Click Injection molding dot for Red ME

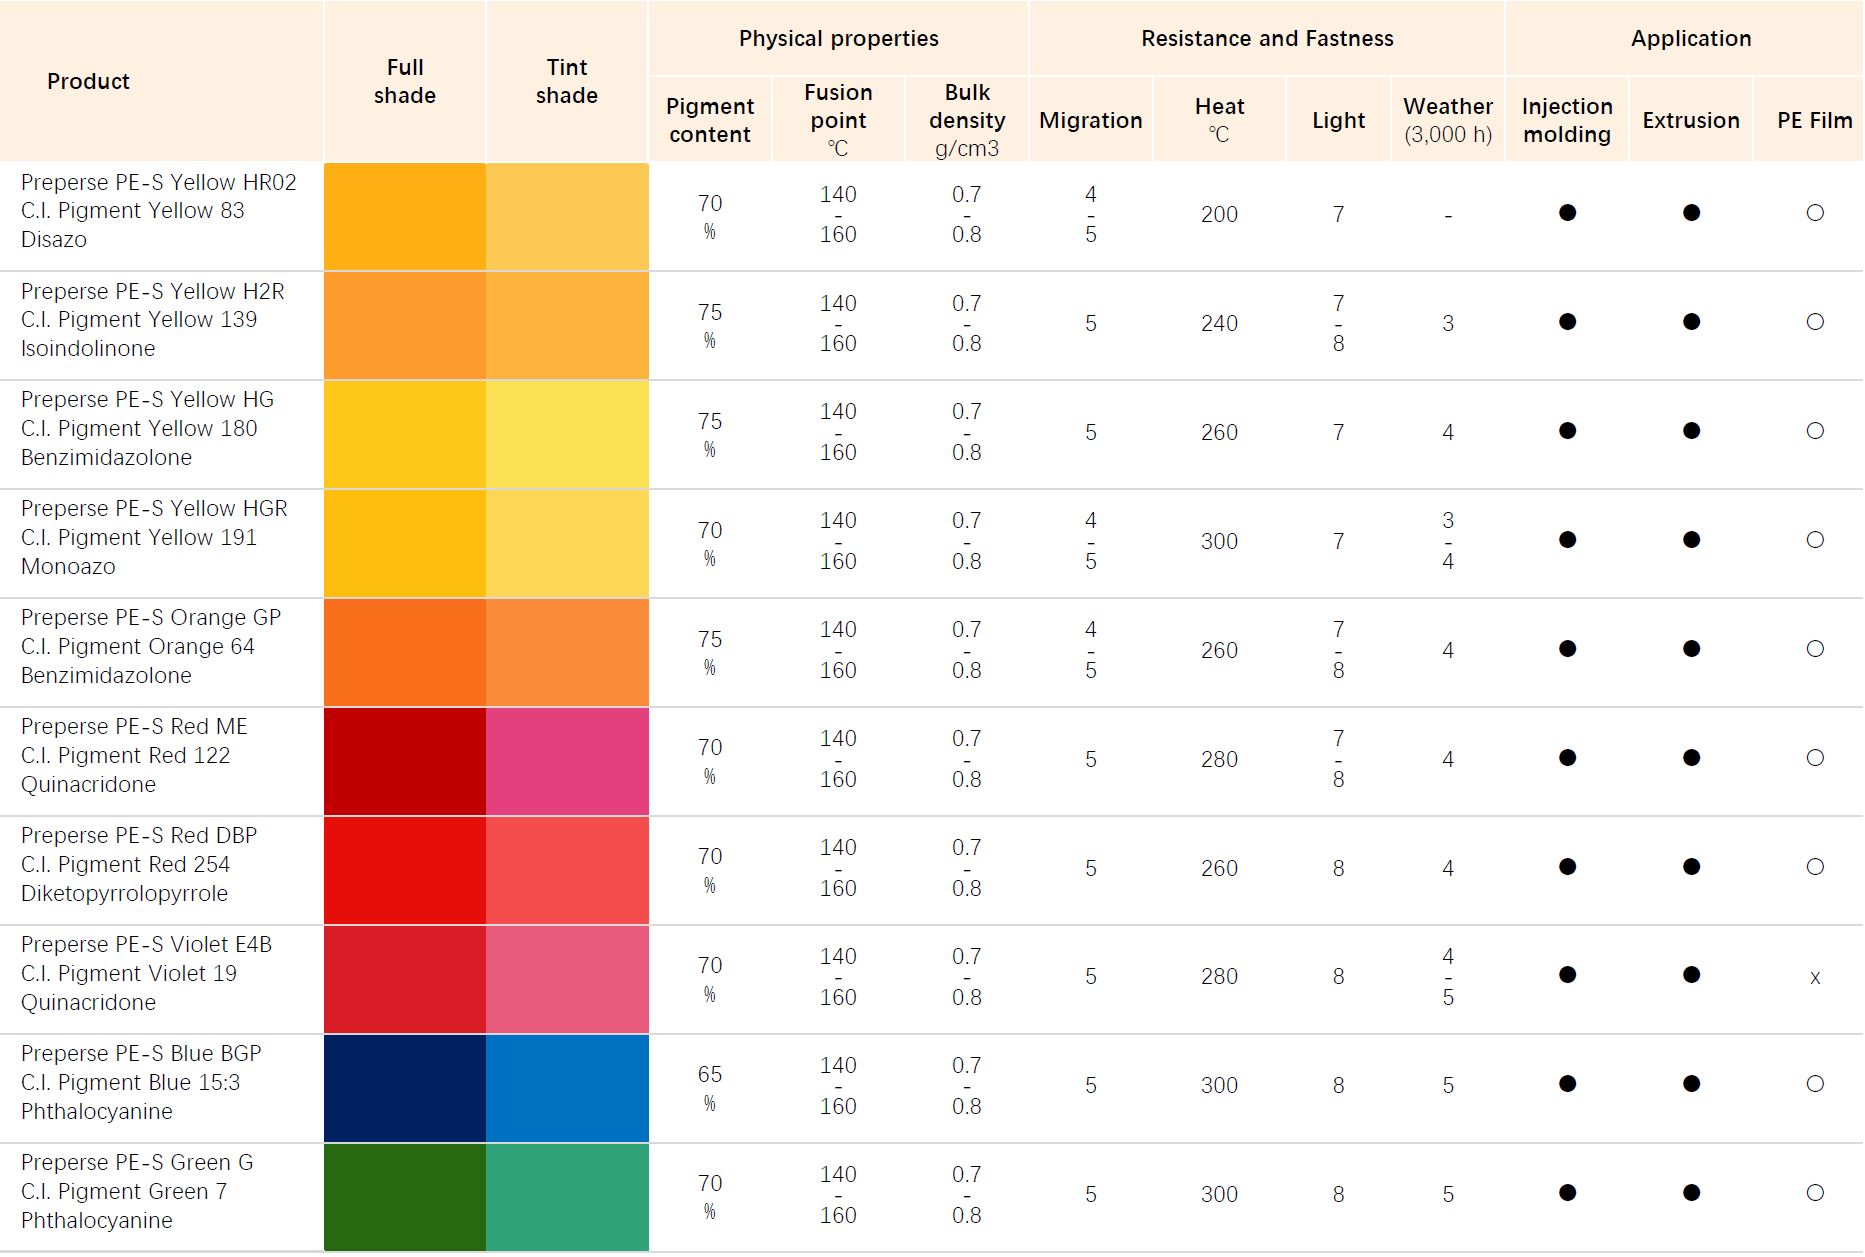point(1567,758)
